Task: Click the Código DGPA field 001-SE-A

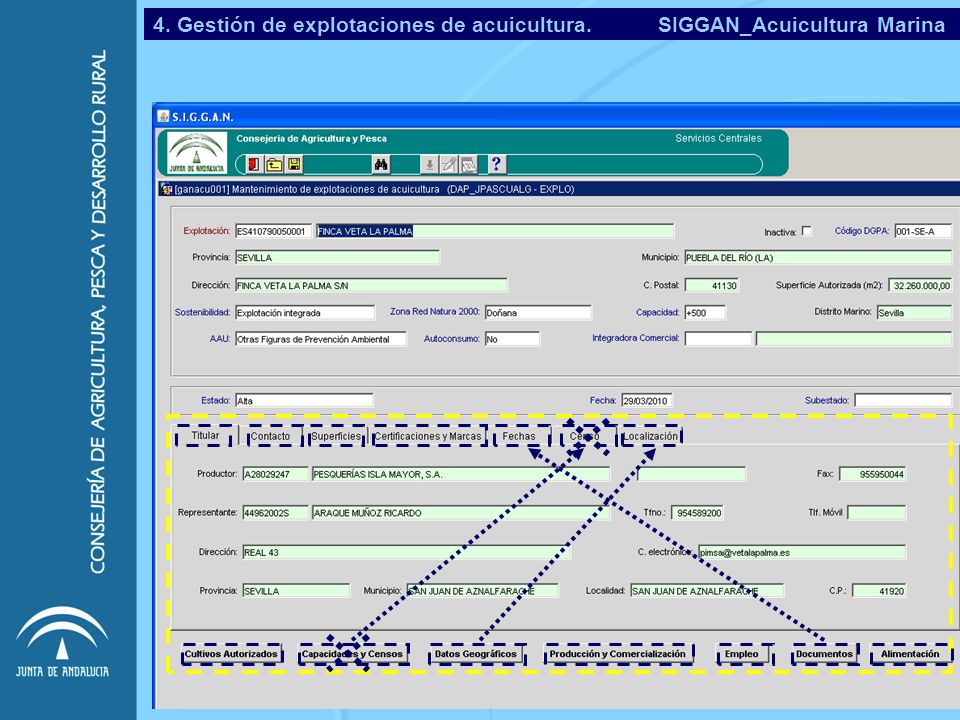Action: pos(923,231)
